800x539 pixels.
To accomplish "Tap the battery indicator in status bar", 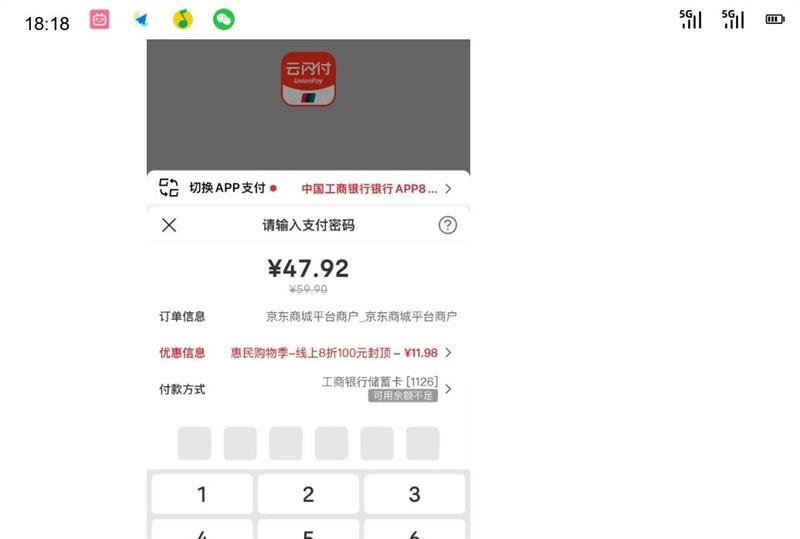I will (x=774, y=19).
